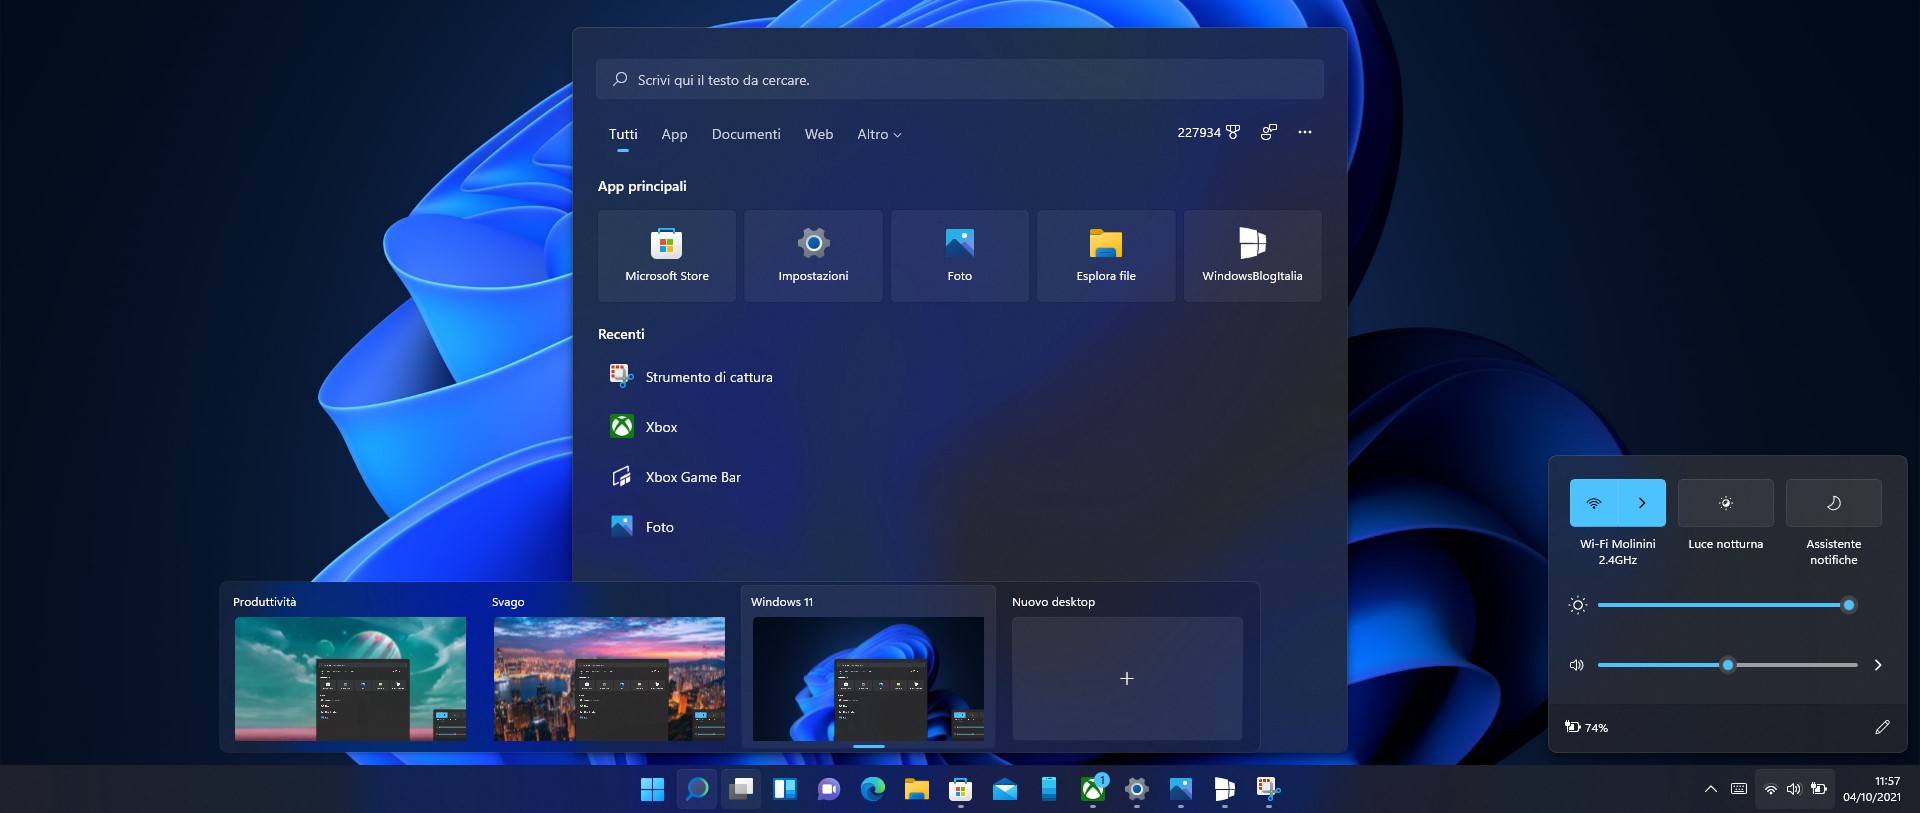Click the battery 74% indicator in quick settings

(x=1587, y=727)
